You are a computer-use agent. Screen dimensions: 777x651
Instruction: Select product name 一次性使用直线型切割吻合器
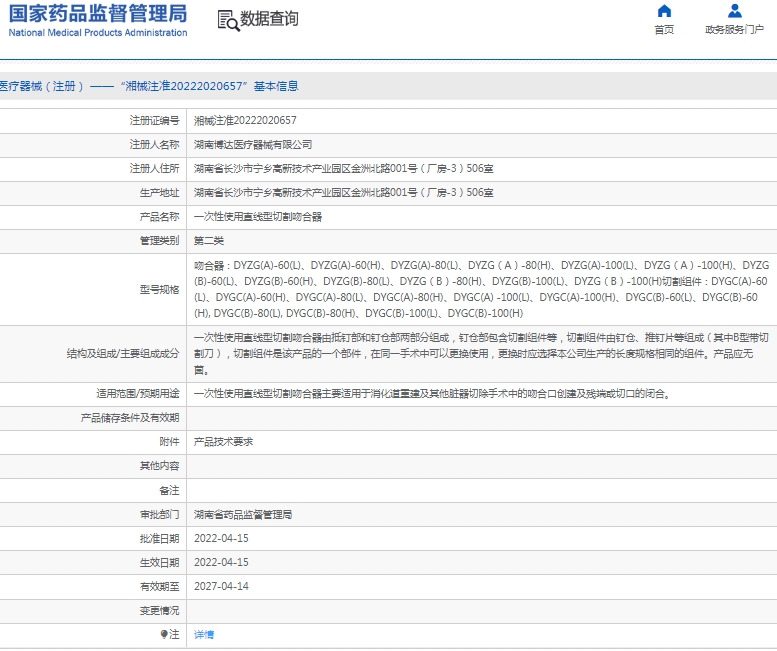(x=258, y=217)
